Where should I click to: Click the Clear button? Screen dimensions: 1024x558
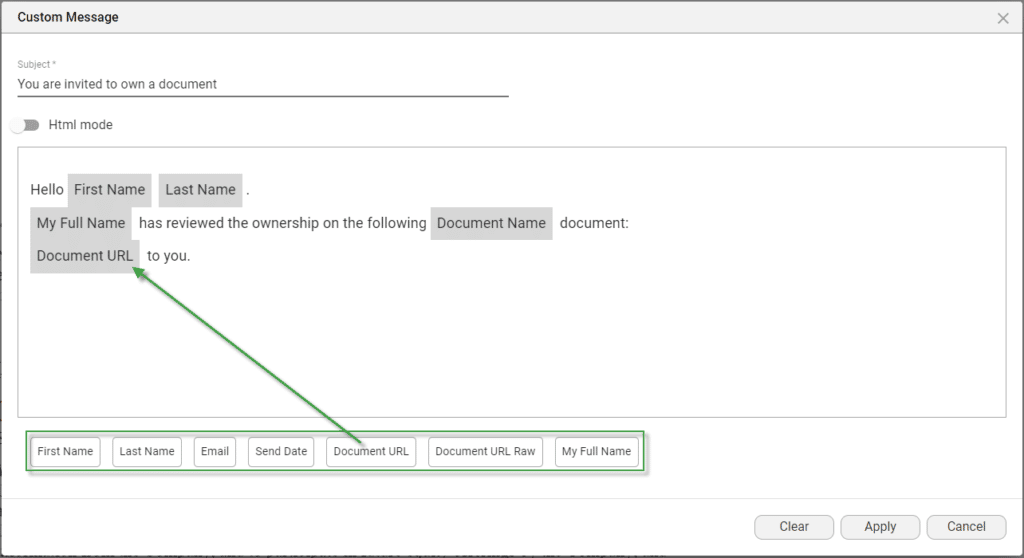point(794,526)
